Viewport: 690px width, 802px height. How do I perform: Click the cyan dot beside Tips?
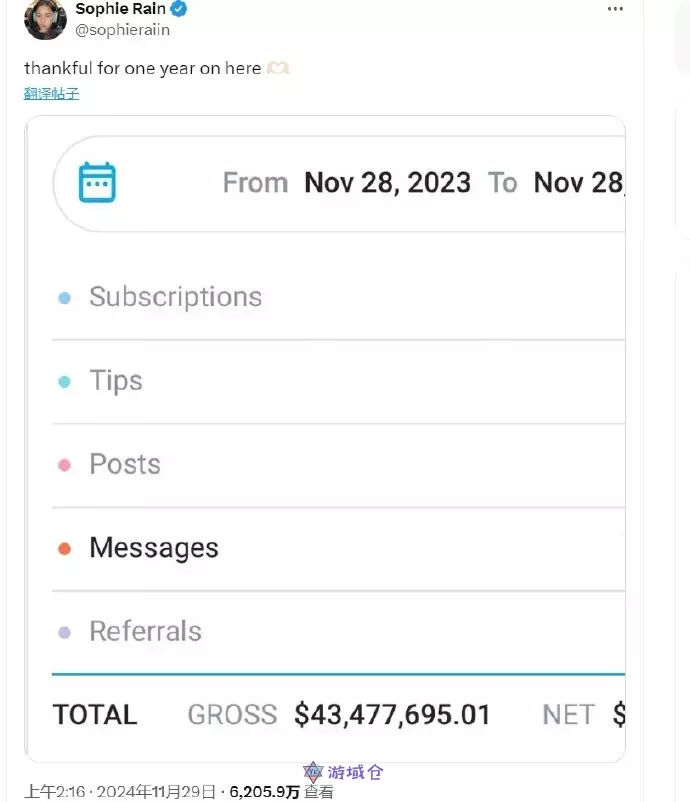(65, 382)
